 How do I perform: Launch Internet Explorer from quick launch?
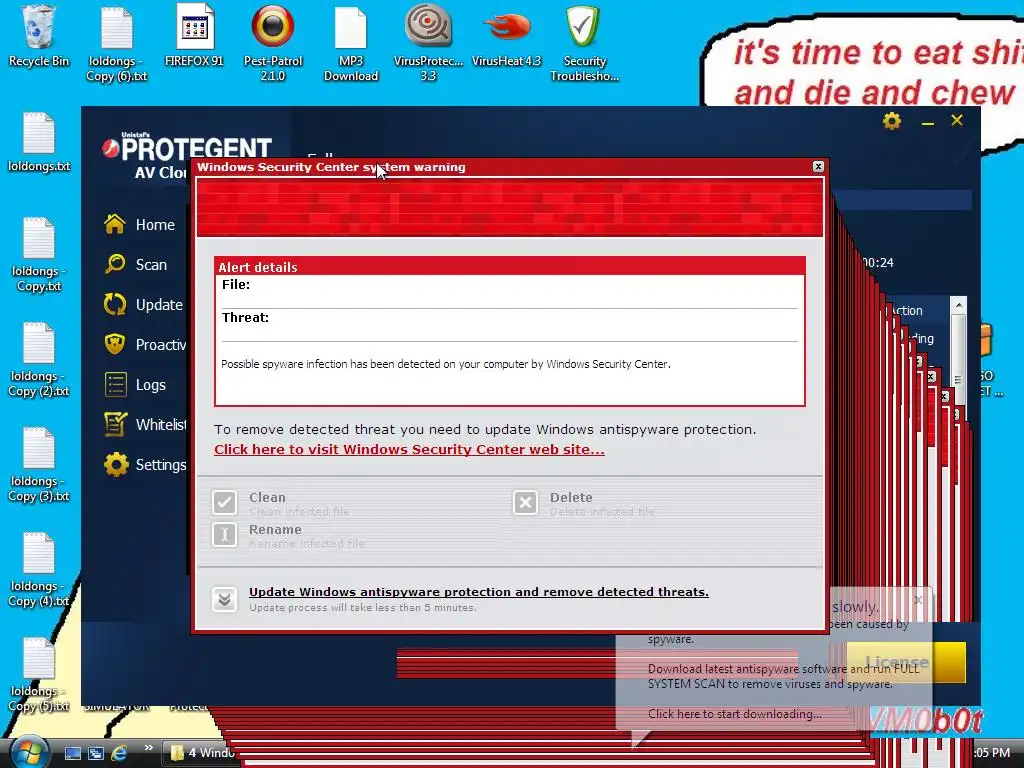pos(119,753)
